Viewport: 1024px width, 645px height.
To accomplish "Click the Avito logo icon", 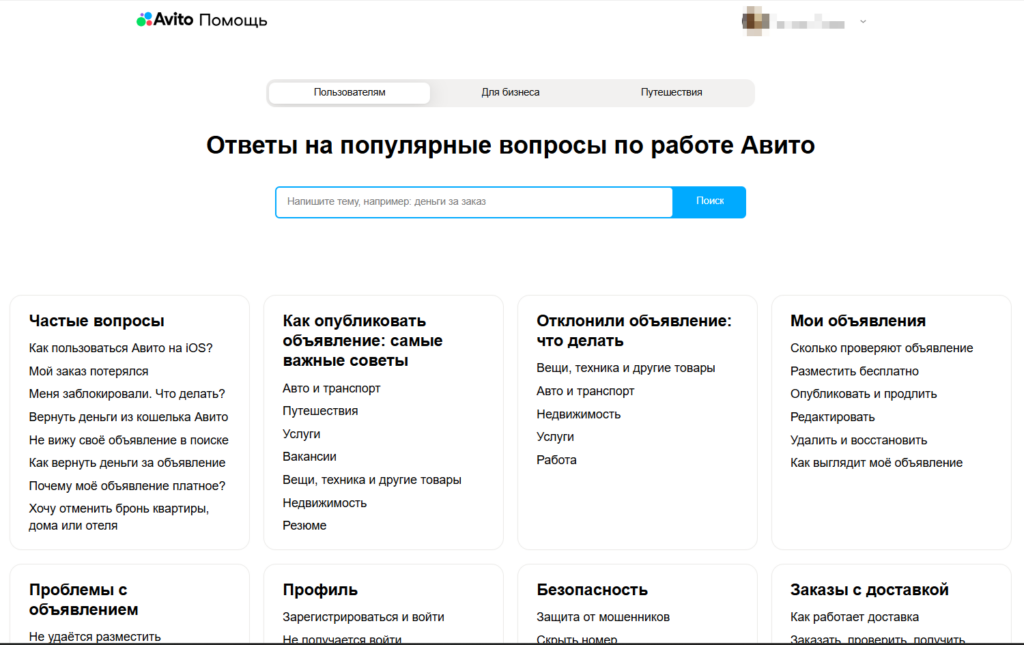I will [x=144, y=20].
